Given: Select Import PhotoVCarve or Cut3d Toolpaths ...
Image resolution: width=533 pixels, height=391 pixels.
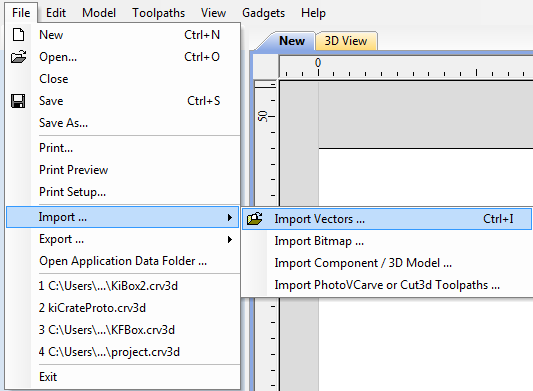Looking at the screenshot, I should point(387,285).
